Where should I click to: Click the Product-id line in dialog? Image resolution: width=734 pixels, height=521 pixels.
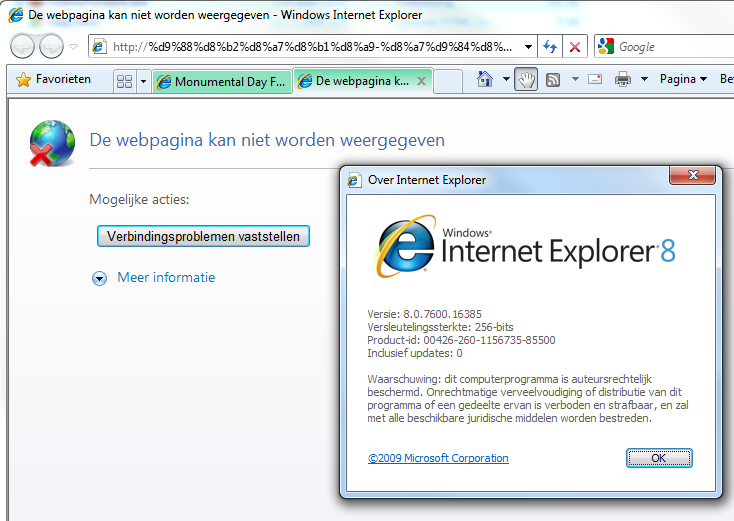461,340
